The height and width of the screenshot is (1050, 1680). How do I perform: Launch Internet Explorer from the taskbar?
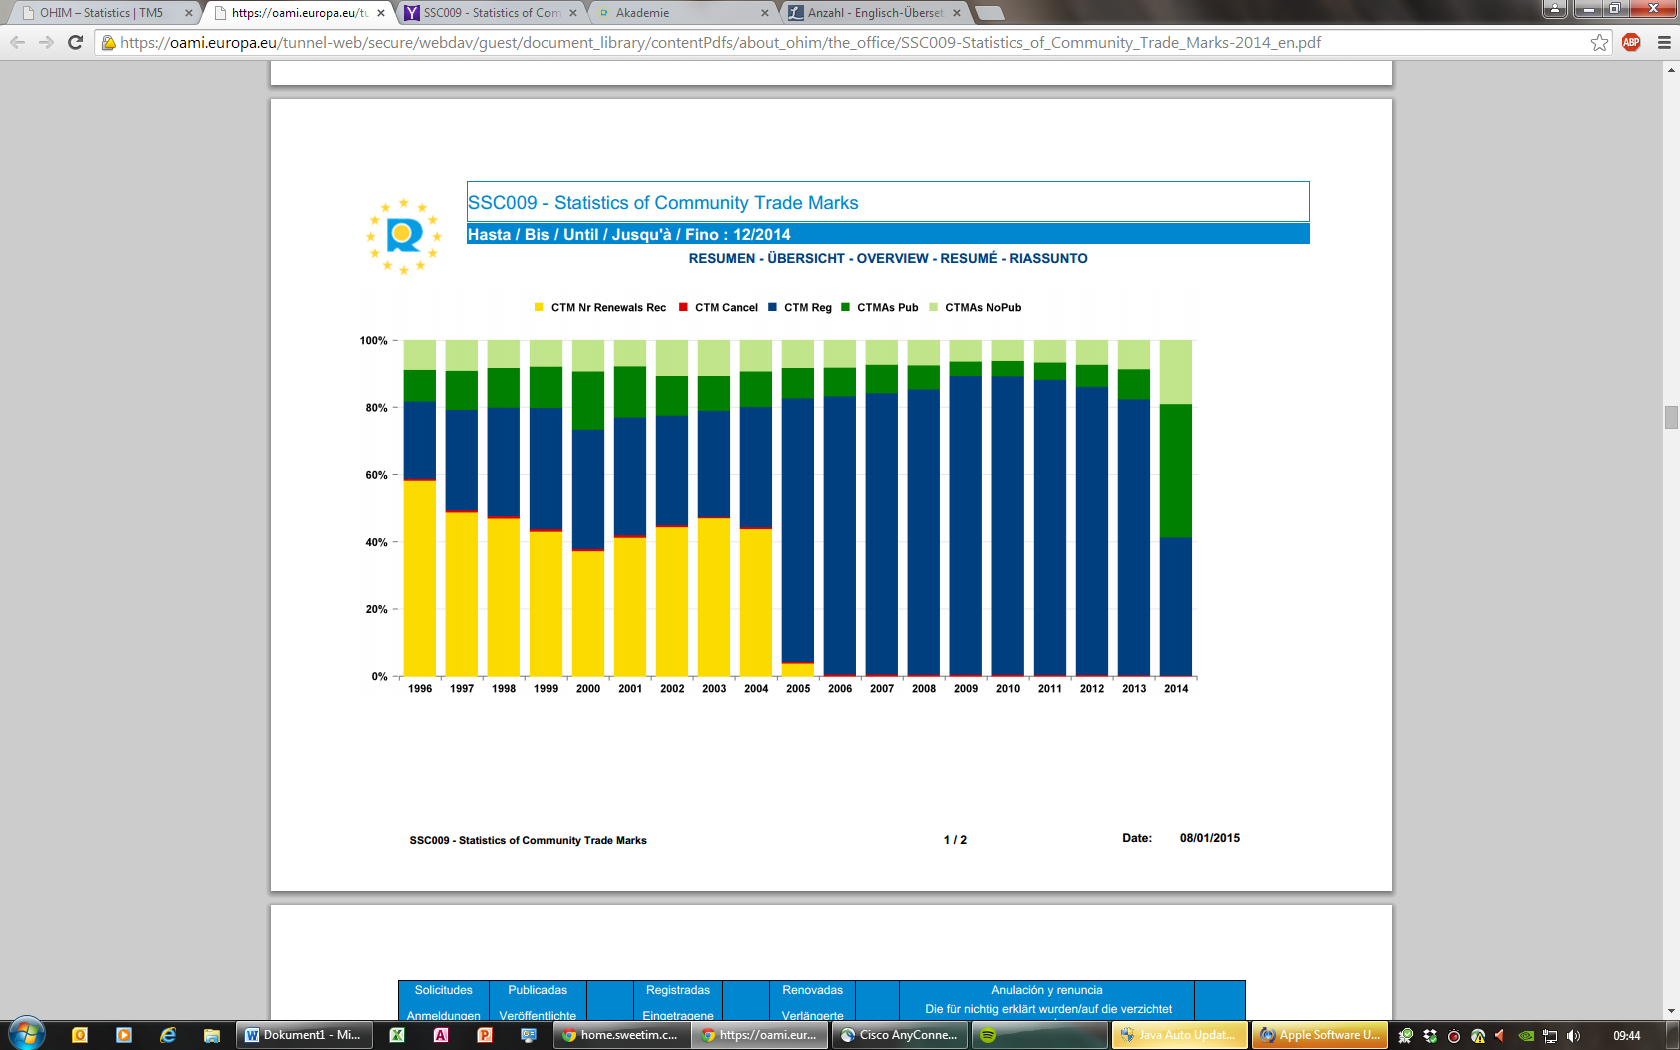(x=168, y=1035)
